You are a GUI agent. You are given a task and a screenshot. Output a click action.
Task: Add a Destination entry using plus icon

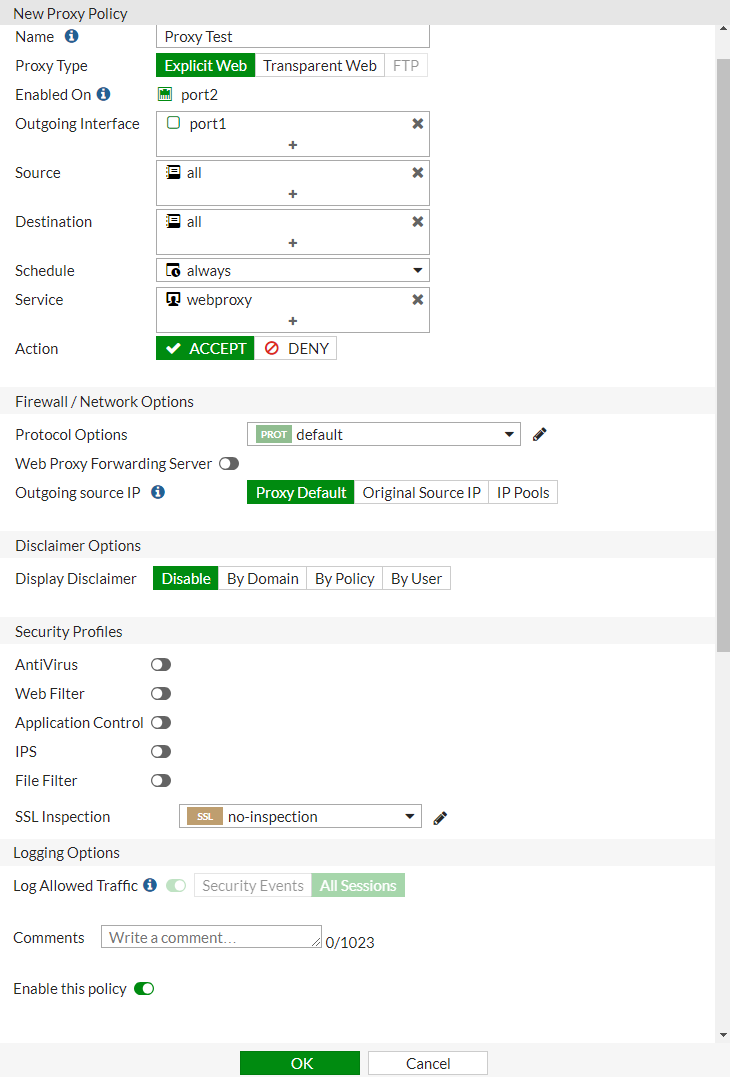pos(292,241)
